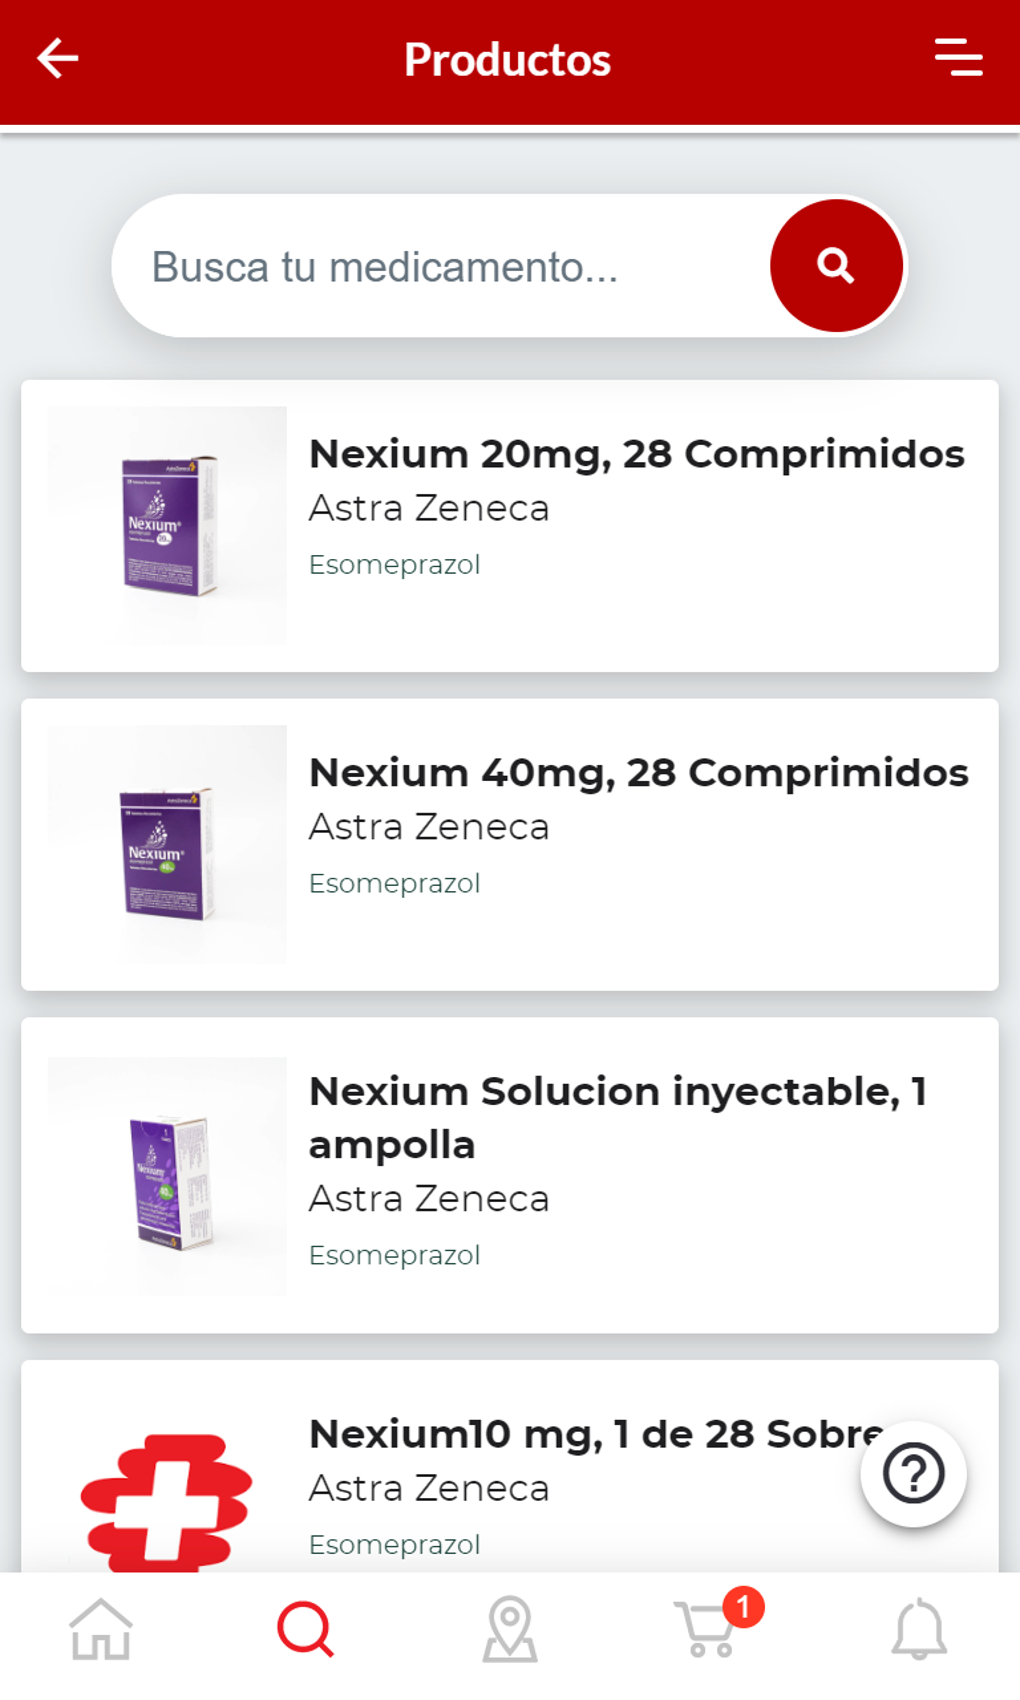Open the shopping cart
The width and height of the screenshot is (1020, 1700).
tap(706, 1631)
